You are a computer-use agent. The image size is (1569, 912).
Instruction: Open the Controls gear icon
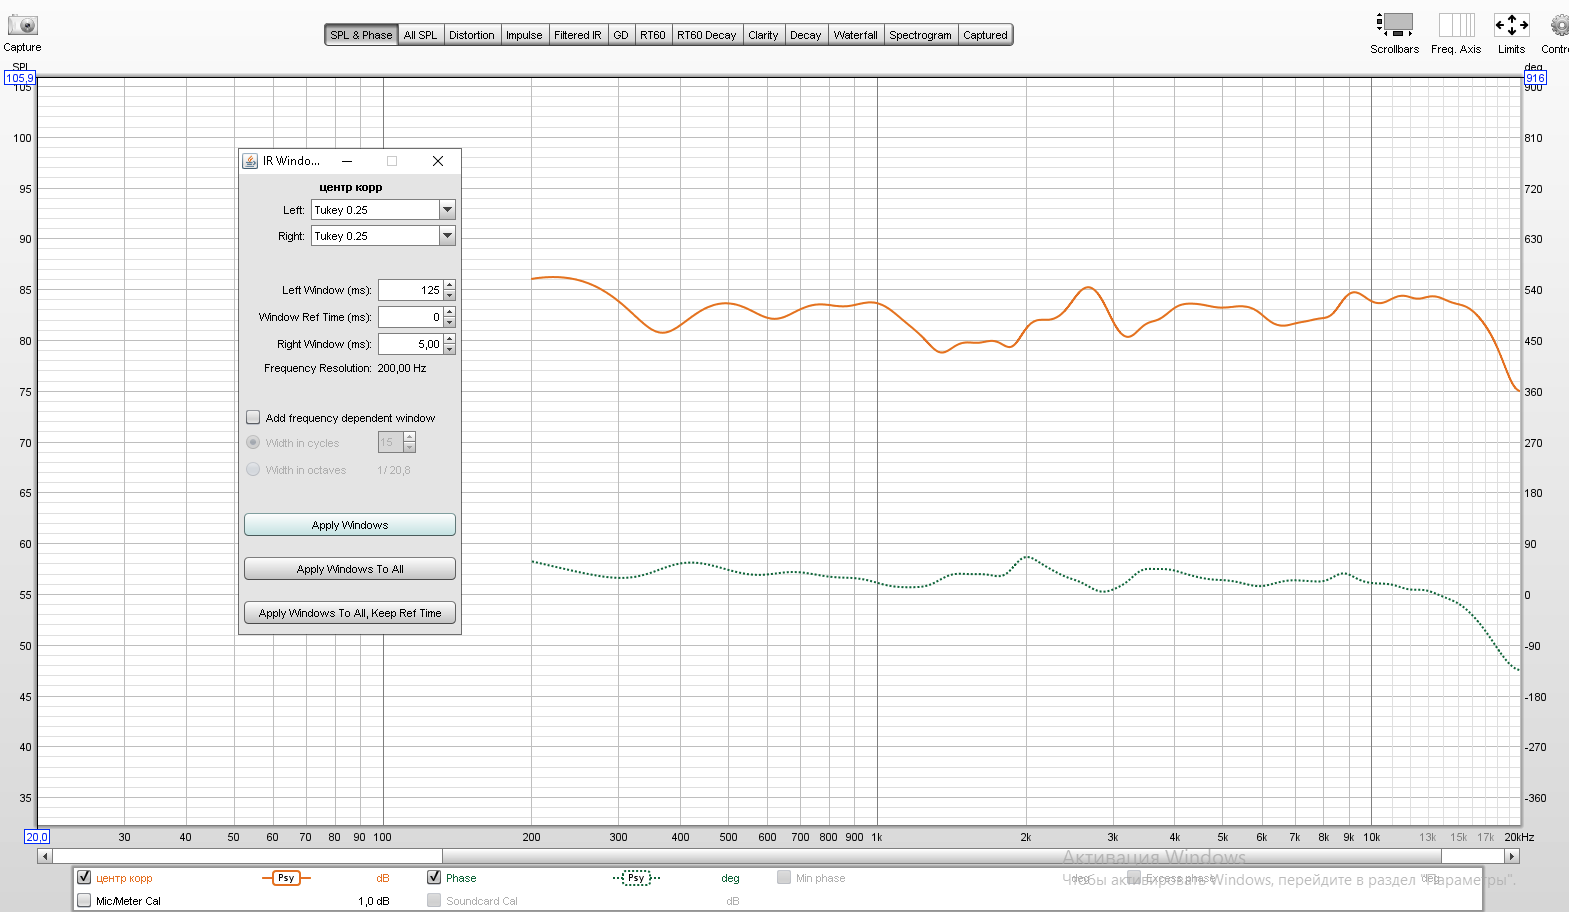1559,25
